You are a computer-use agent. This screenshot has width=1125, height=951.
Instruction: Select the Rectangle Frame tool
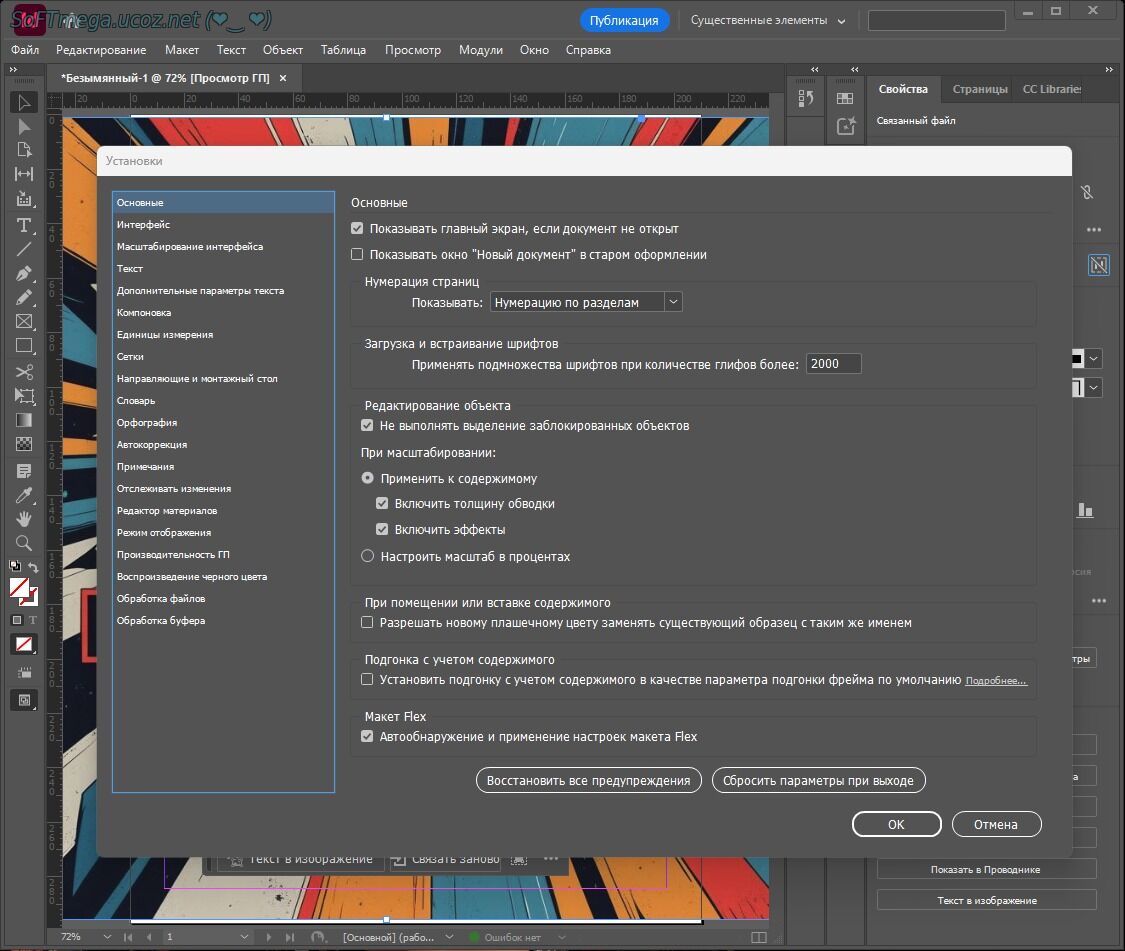(x=24, y=322)
